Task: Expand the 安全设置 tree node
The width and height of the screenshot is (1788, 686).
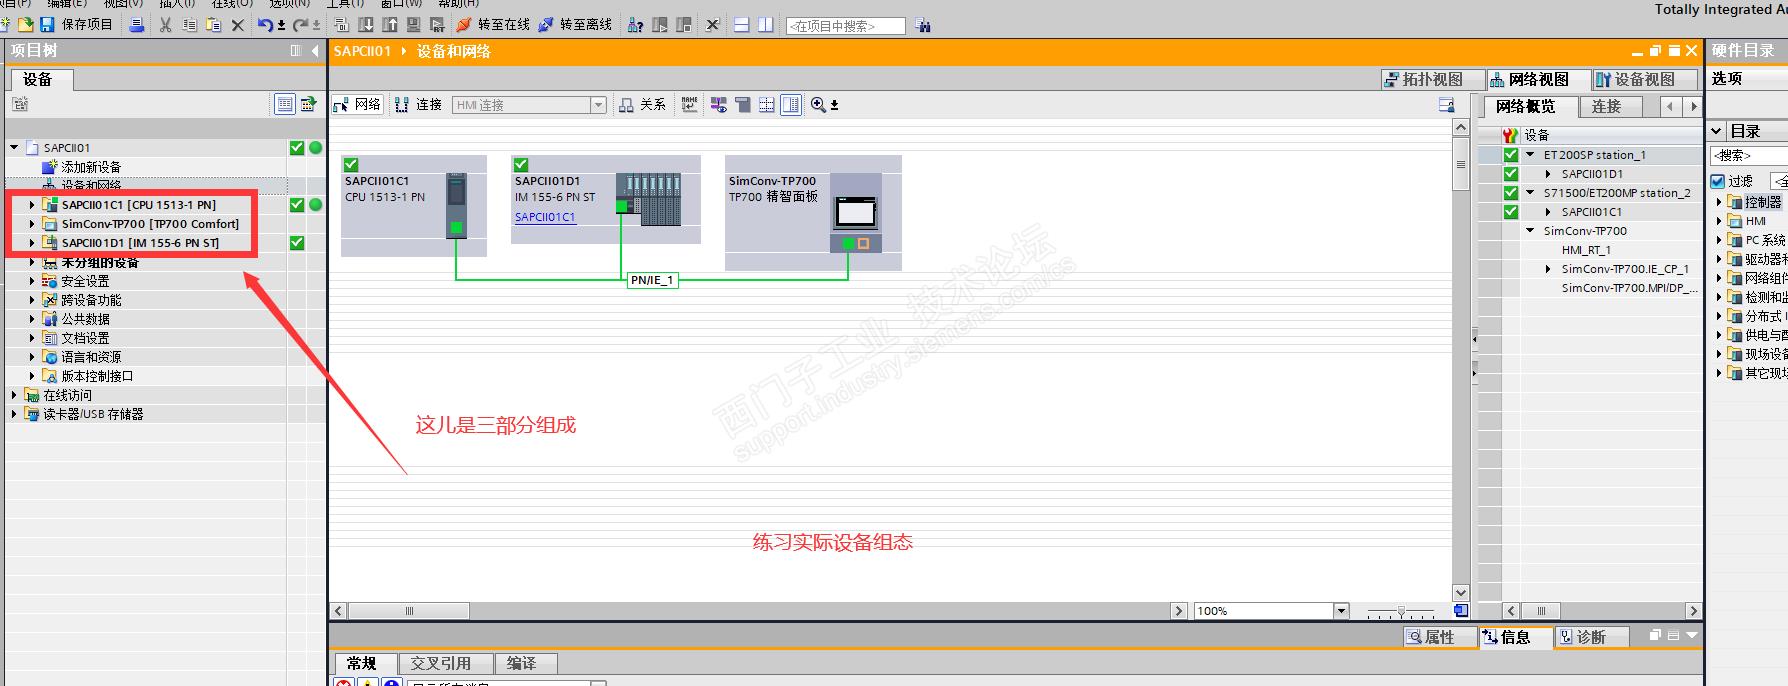Action: [32, 281]
